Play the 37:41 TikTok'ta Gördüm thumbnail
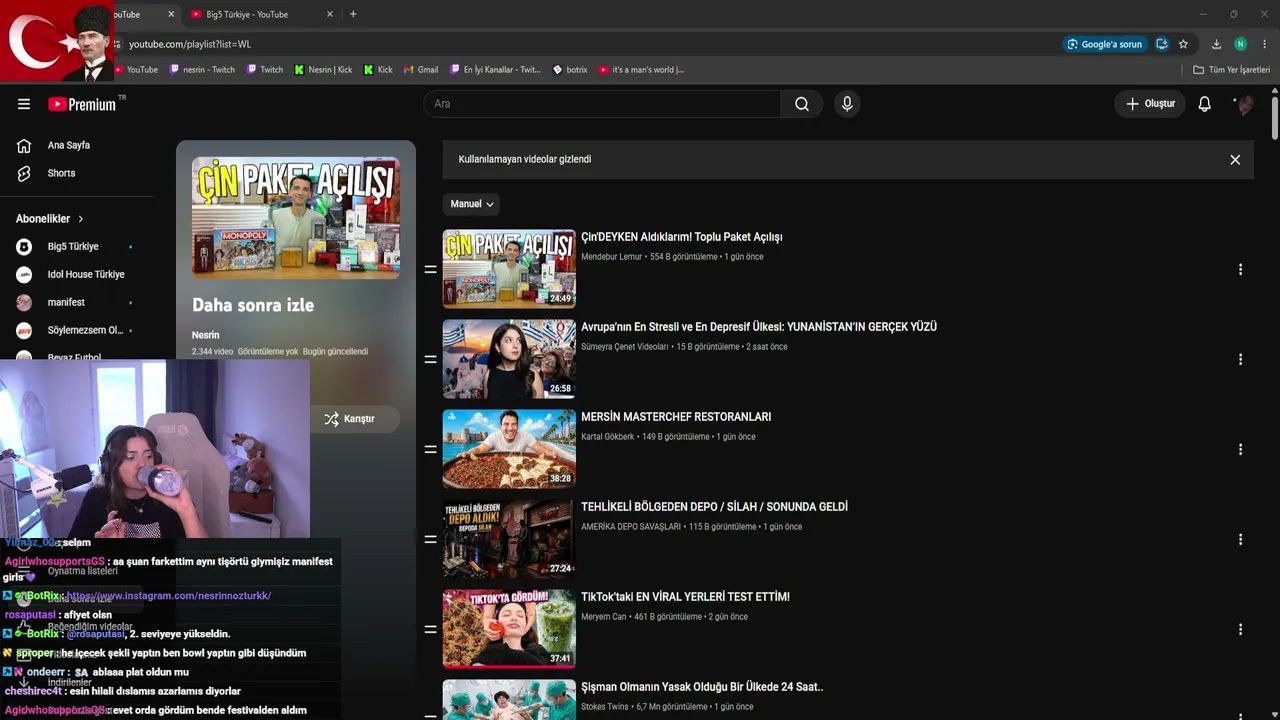 click(x=509, y=628)
